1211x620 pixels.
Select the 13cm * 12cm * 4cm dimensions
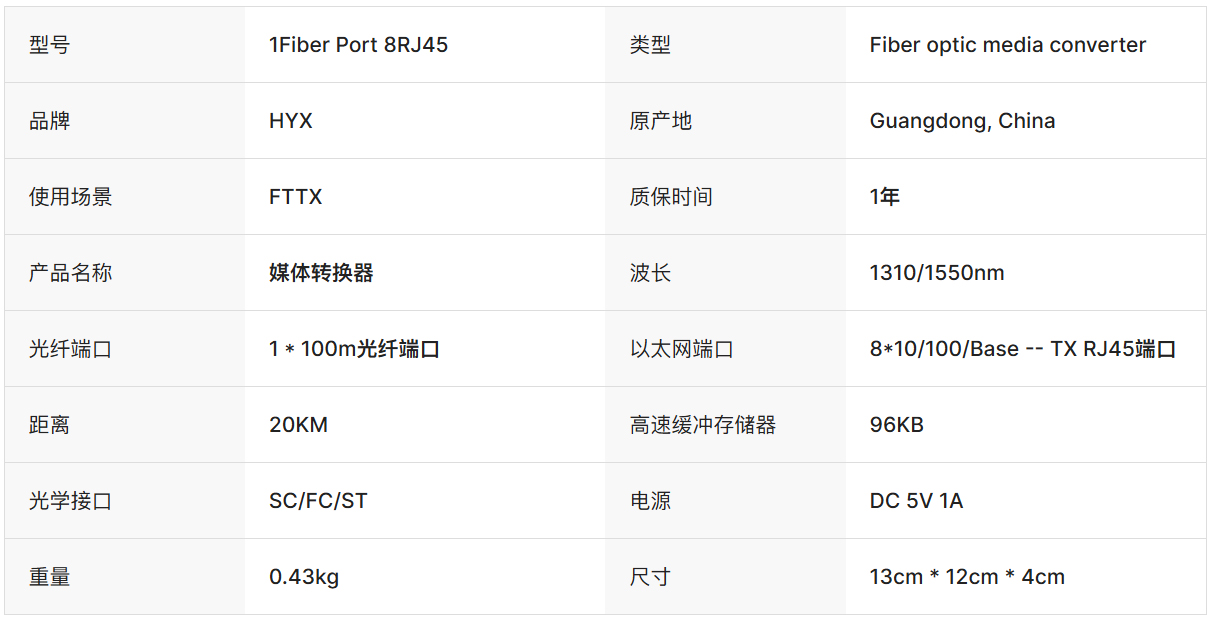pos(967,577)
